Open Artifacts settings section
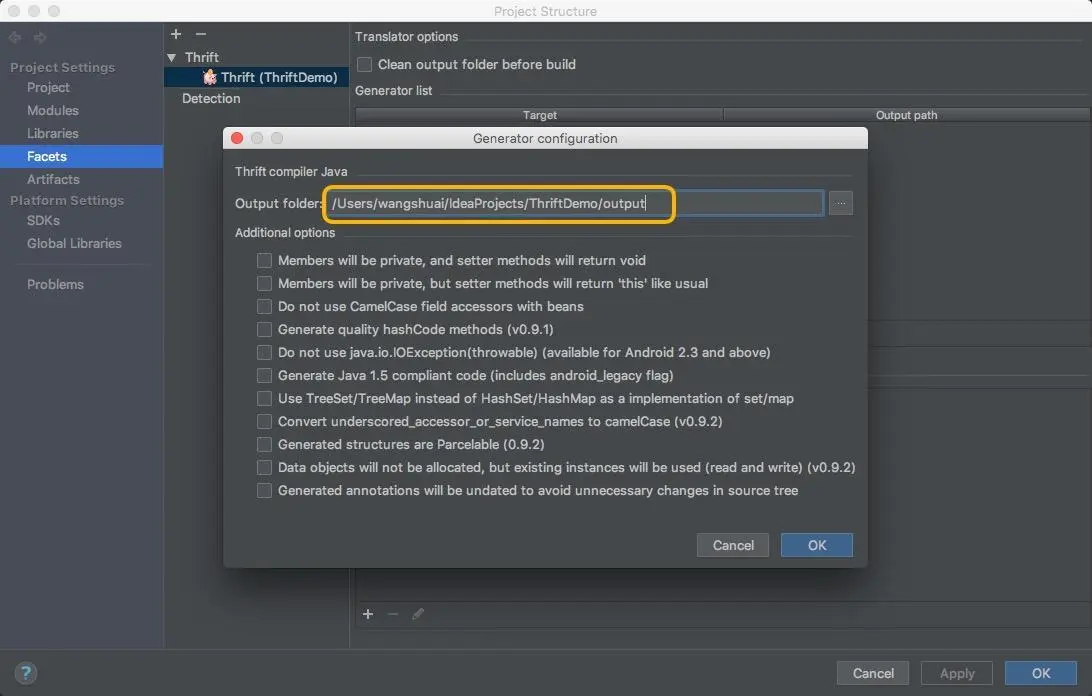 click(x=53, y=179)
